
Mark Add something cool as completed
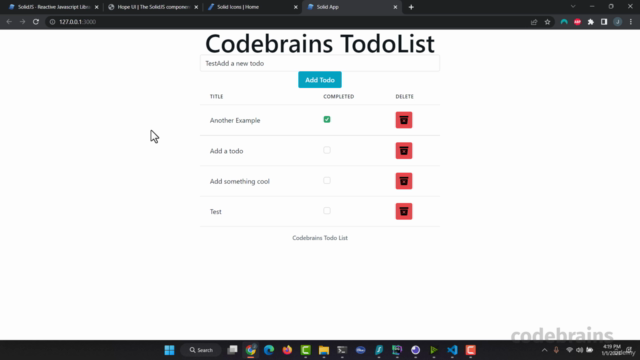point(327,180)
